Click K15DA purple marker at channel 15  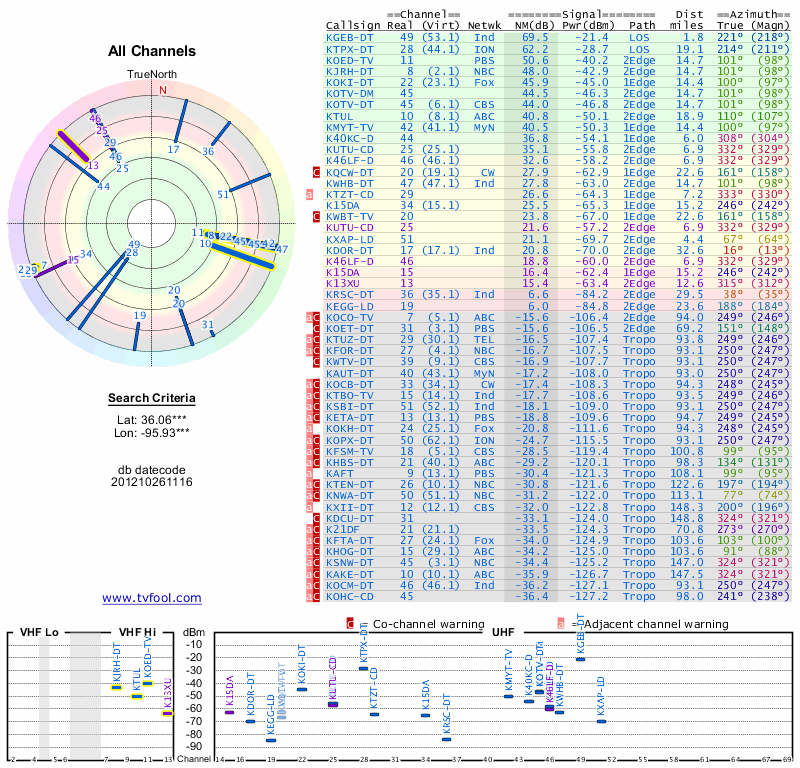(x=230, y=712)
